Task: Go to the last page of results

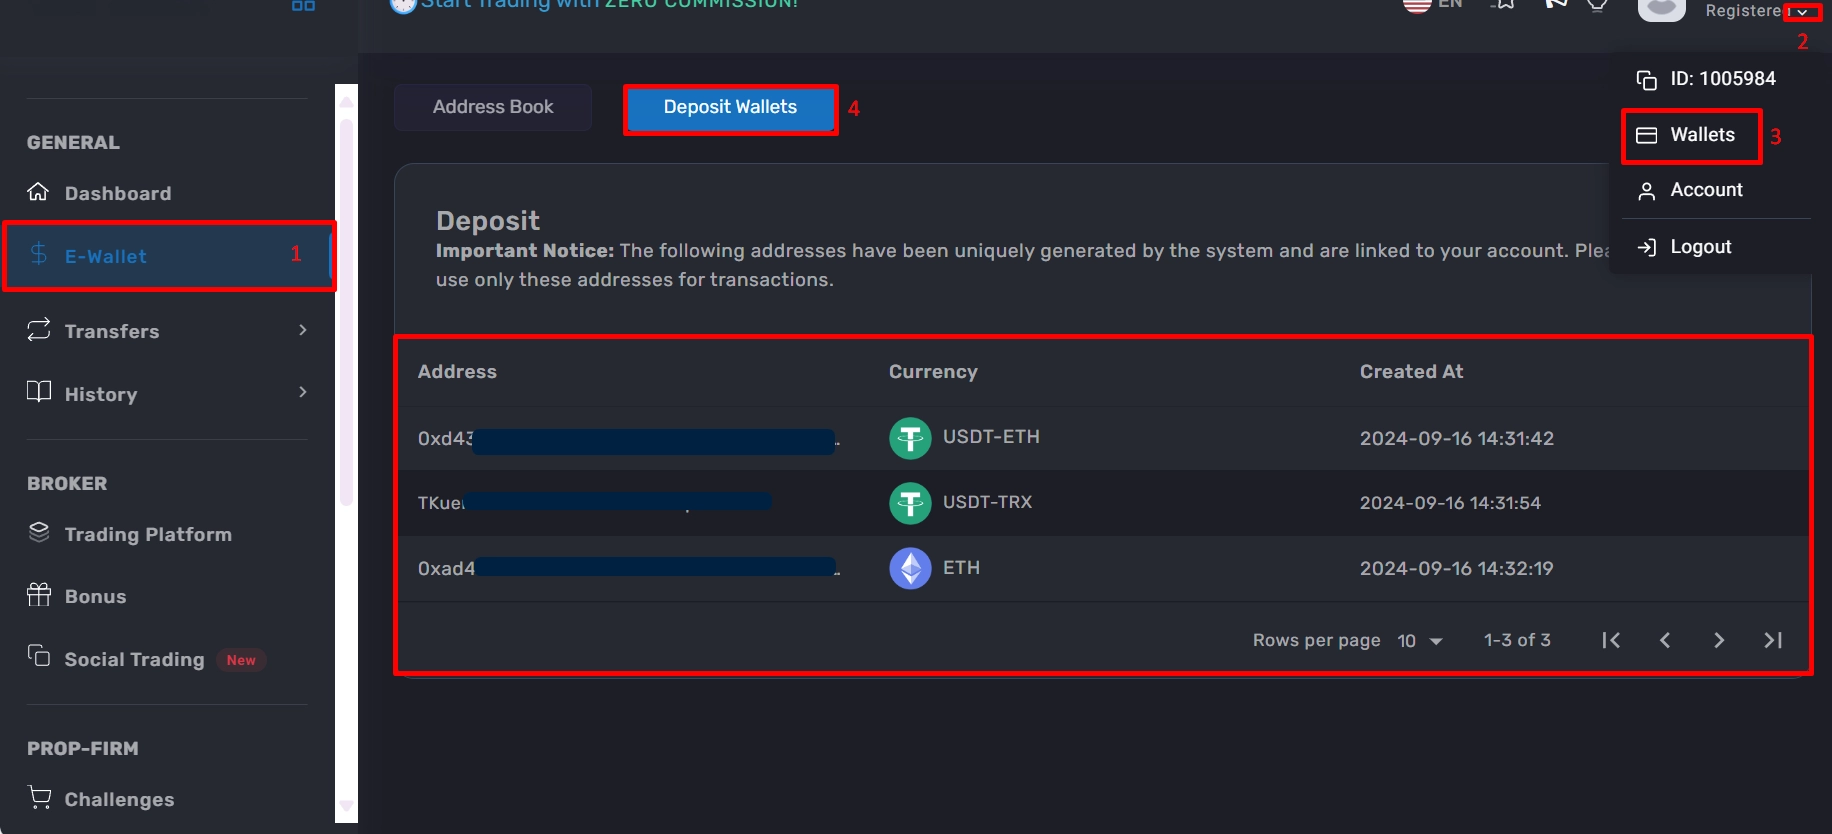Action: click(x=1773, y=640)
